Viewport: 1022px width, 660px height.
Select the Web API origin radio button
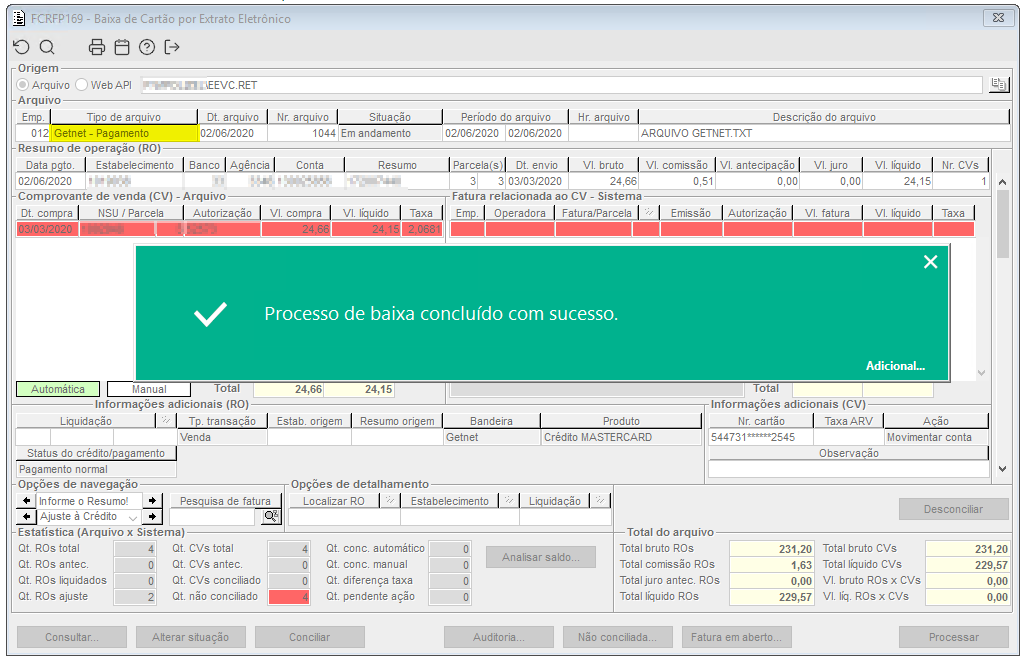click(81, 85)
